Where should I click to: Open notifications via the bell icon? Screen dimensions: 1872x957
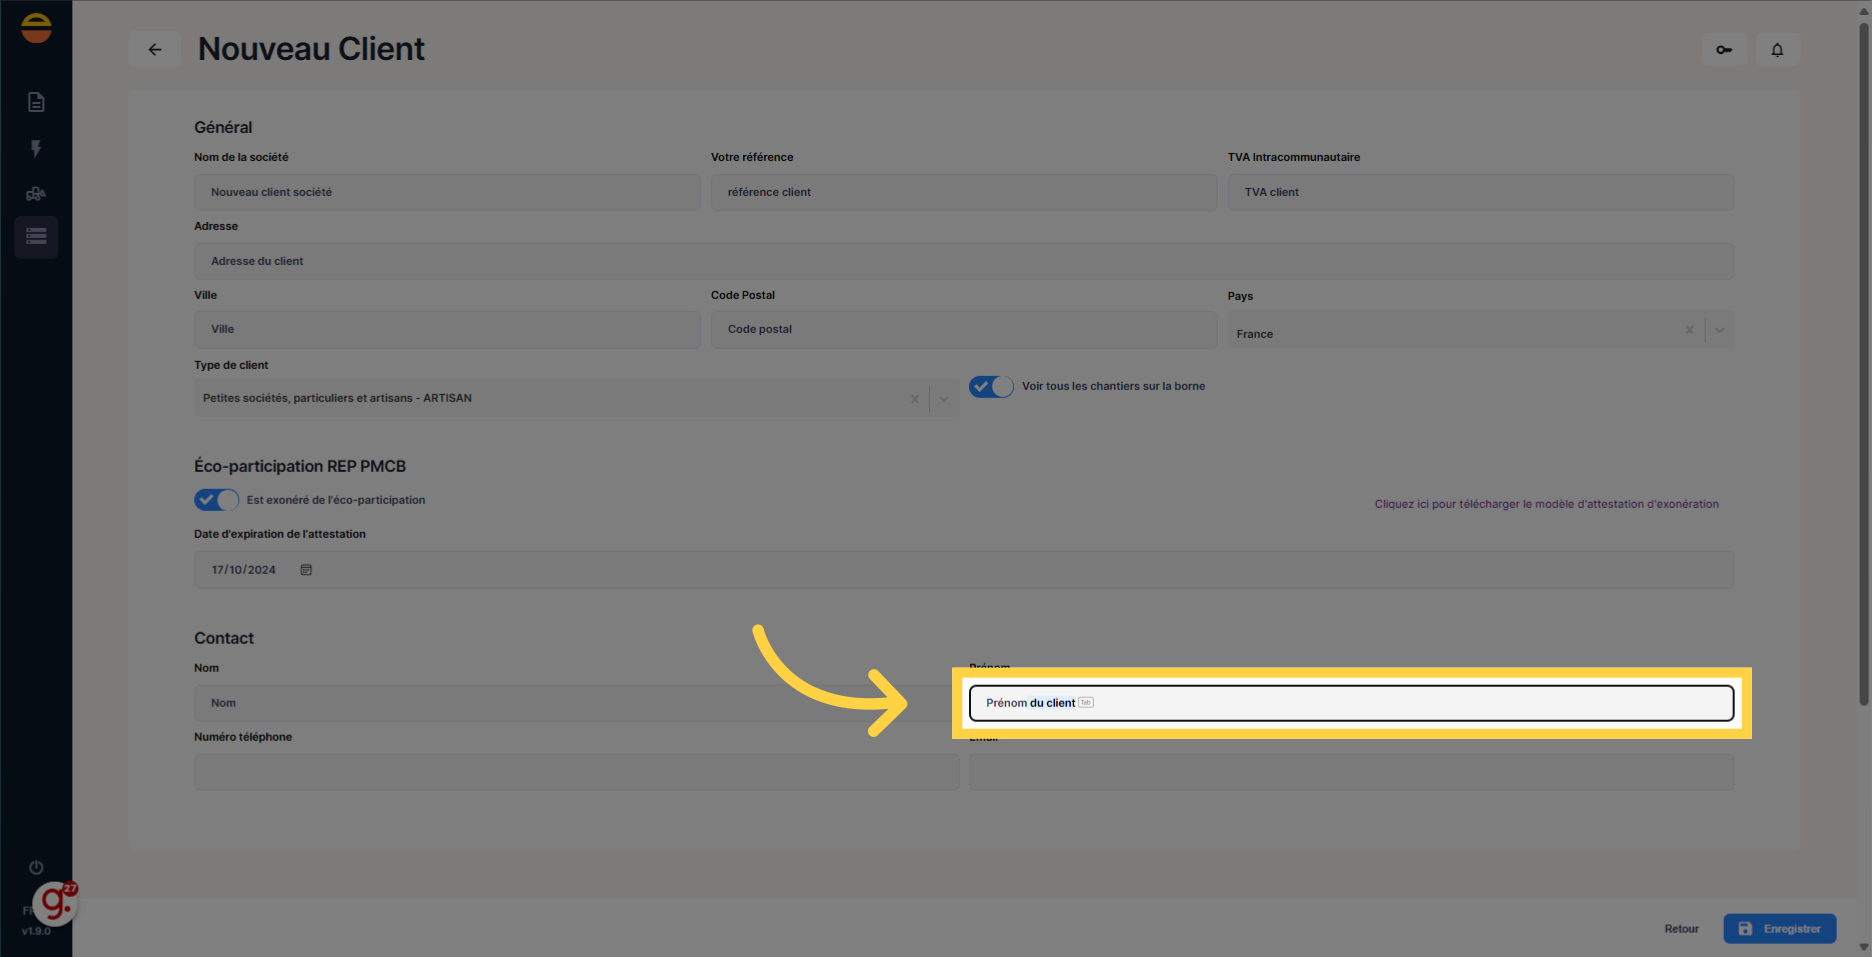[x=1778, y=49]
